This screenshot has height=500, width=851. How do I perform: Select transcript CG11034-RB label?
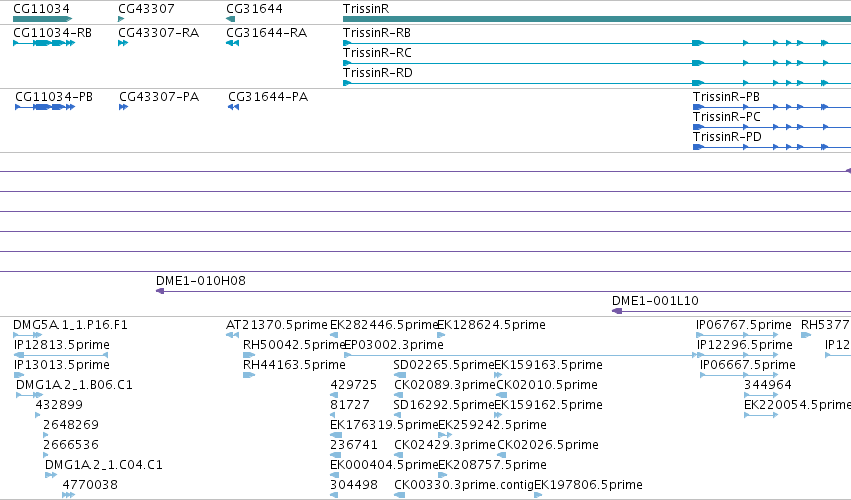tap(53, 33)
